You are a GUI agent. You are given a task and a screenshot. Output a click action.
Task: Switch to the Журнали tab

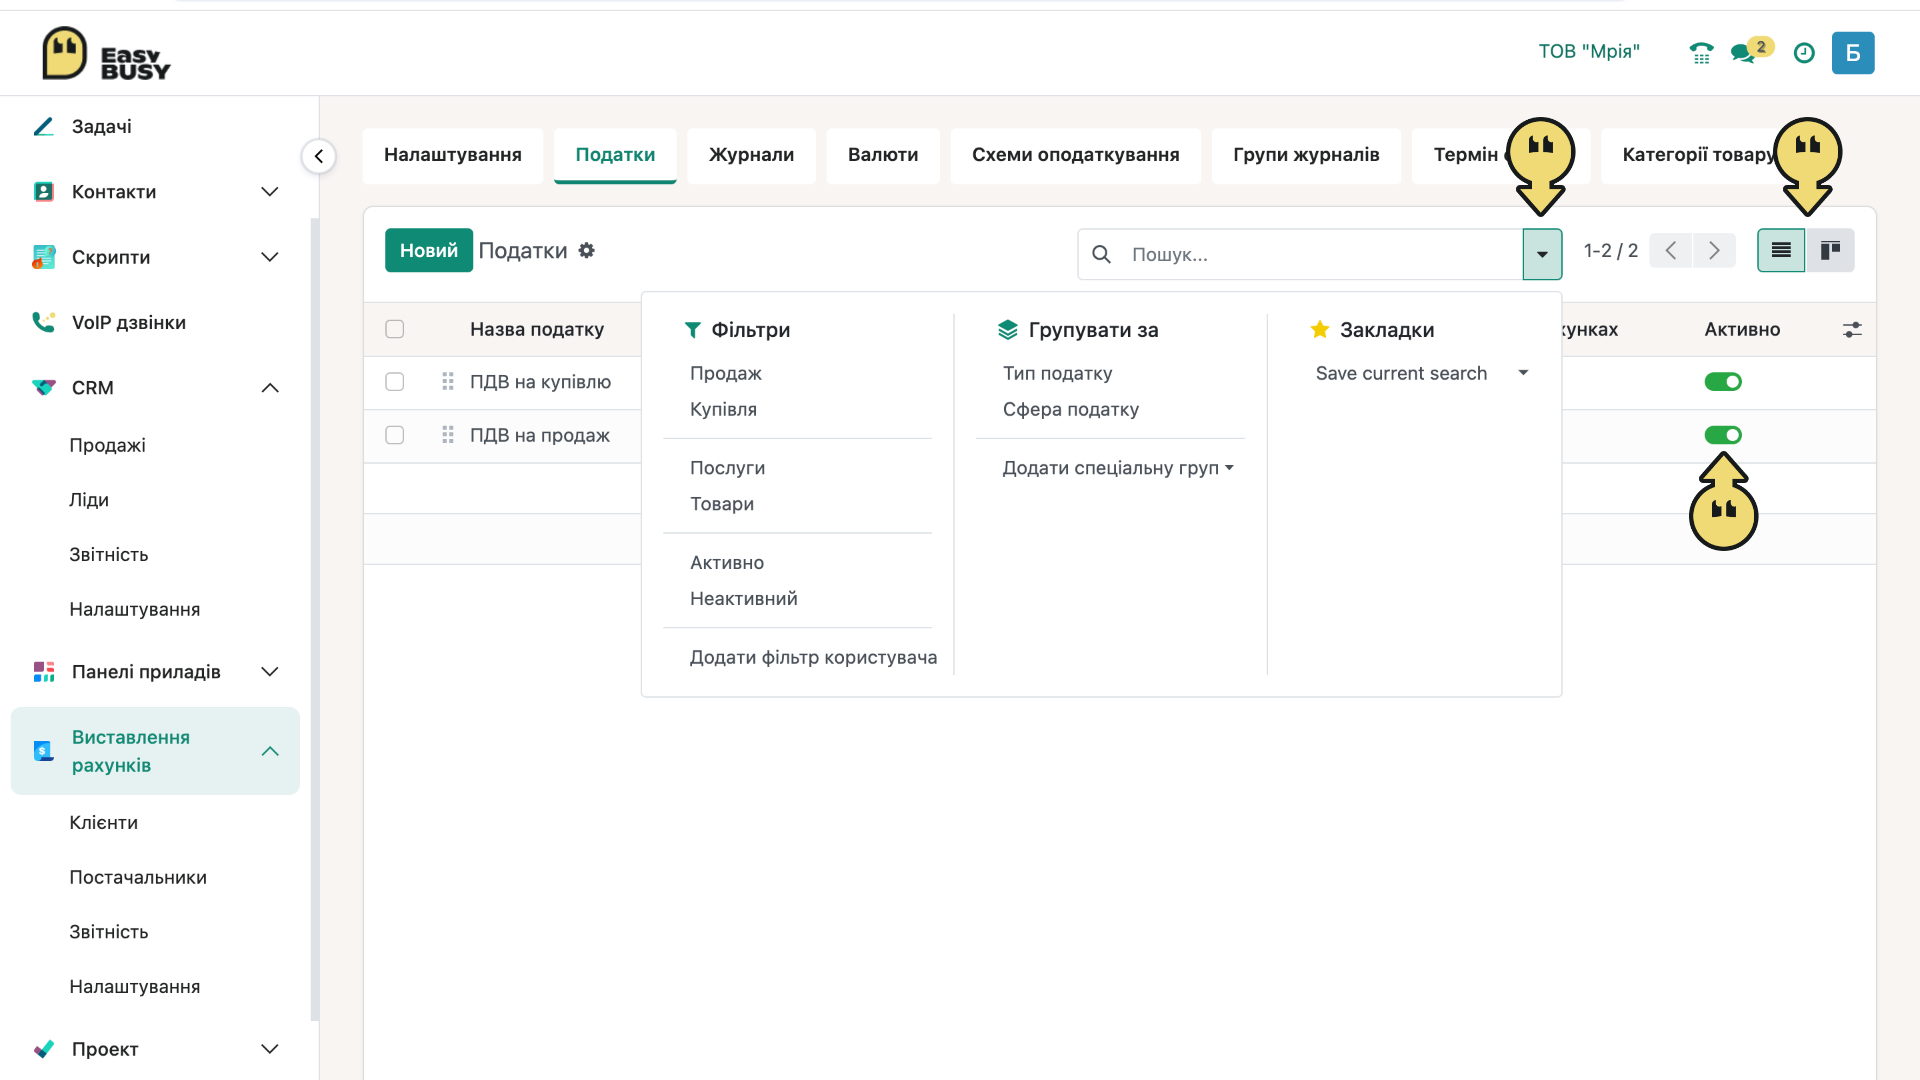751,155
